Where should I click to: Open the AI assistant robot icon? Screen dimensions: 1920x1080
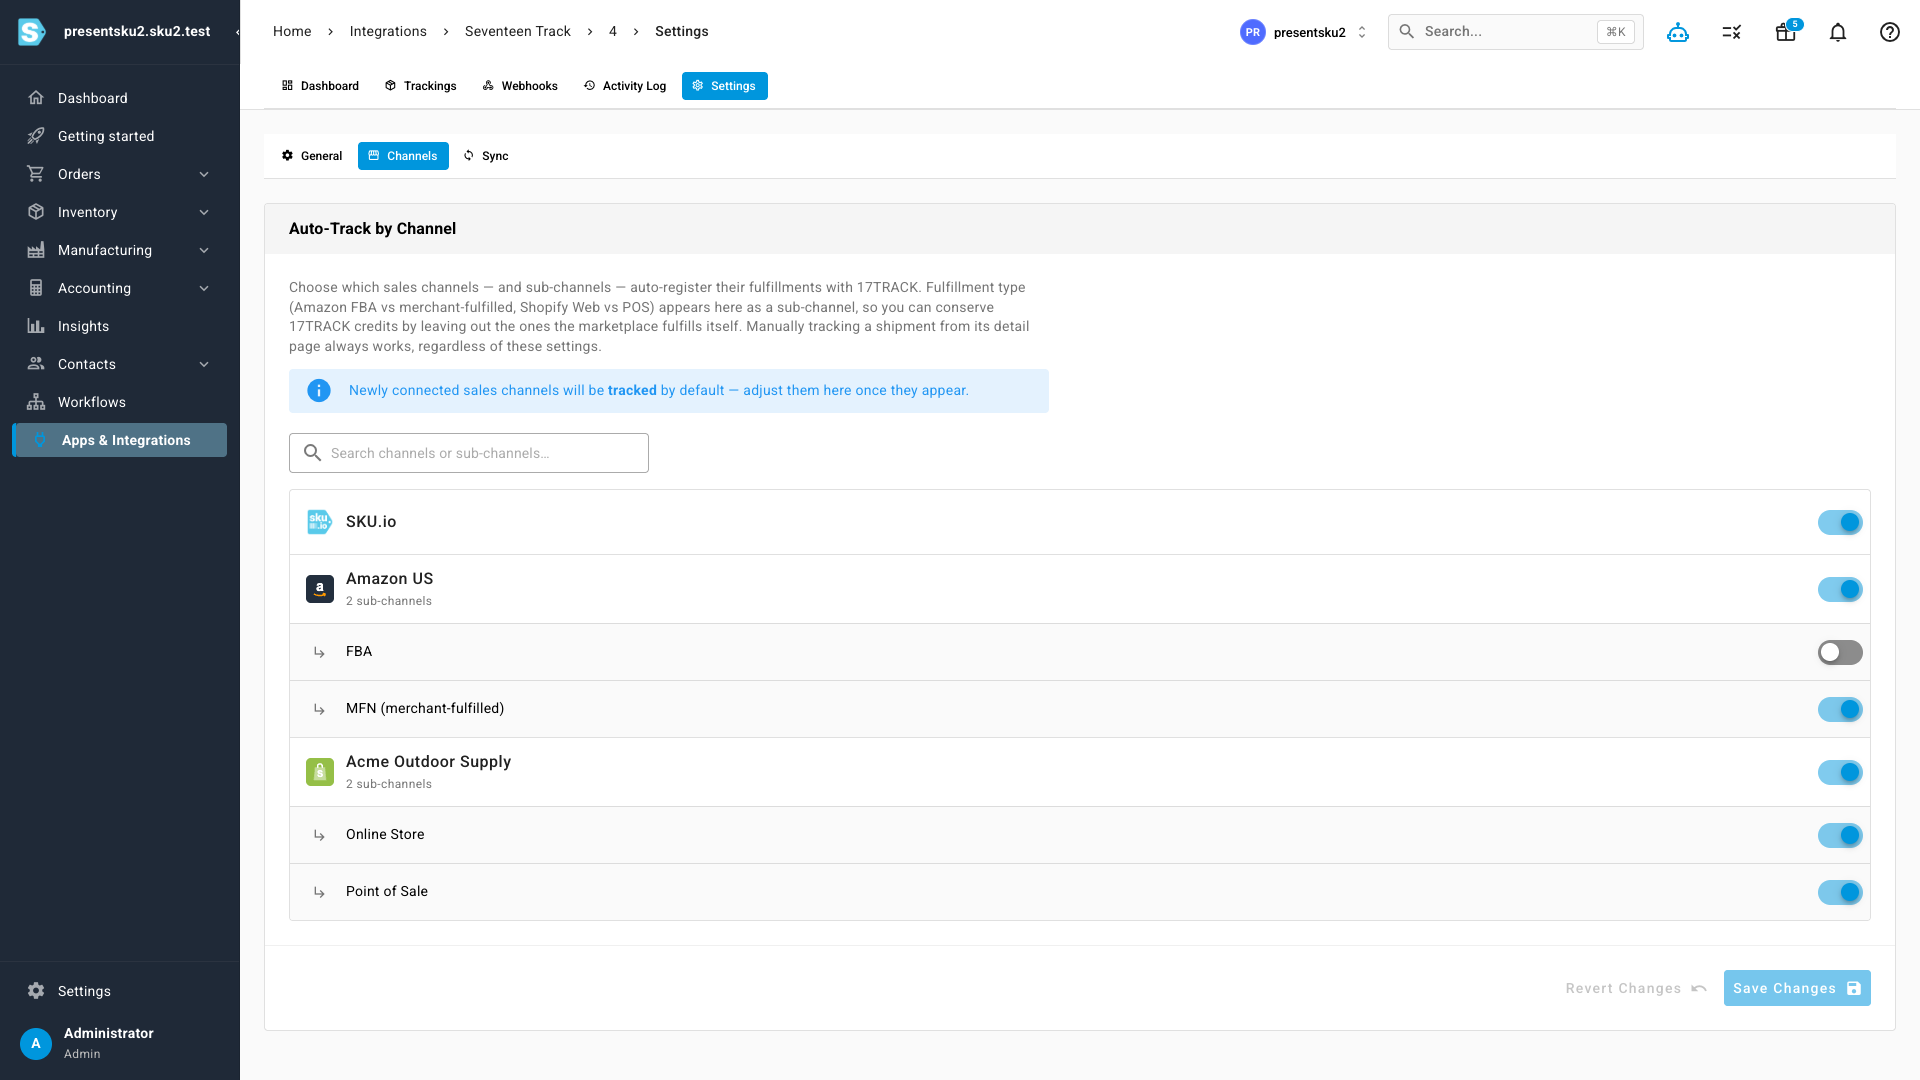pos(1678,32)
